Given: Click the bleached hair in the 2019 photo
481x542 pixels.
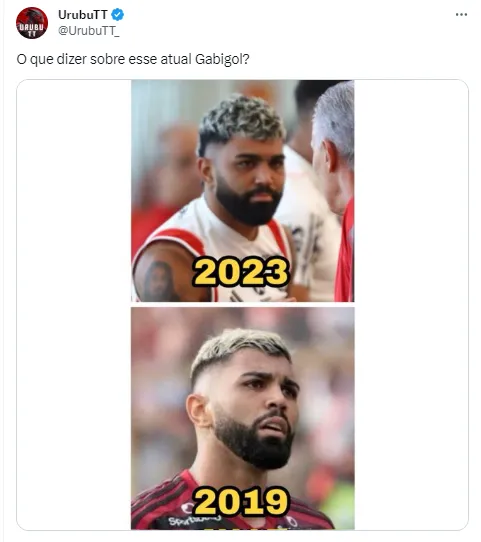Looking at the screenshot, I should pyautogui.click(x=238, y=347).
